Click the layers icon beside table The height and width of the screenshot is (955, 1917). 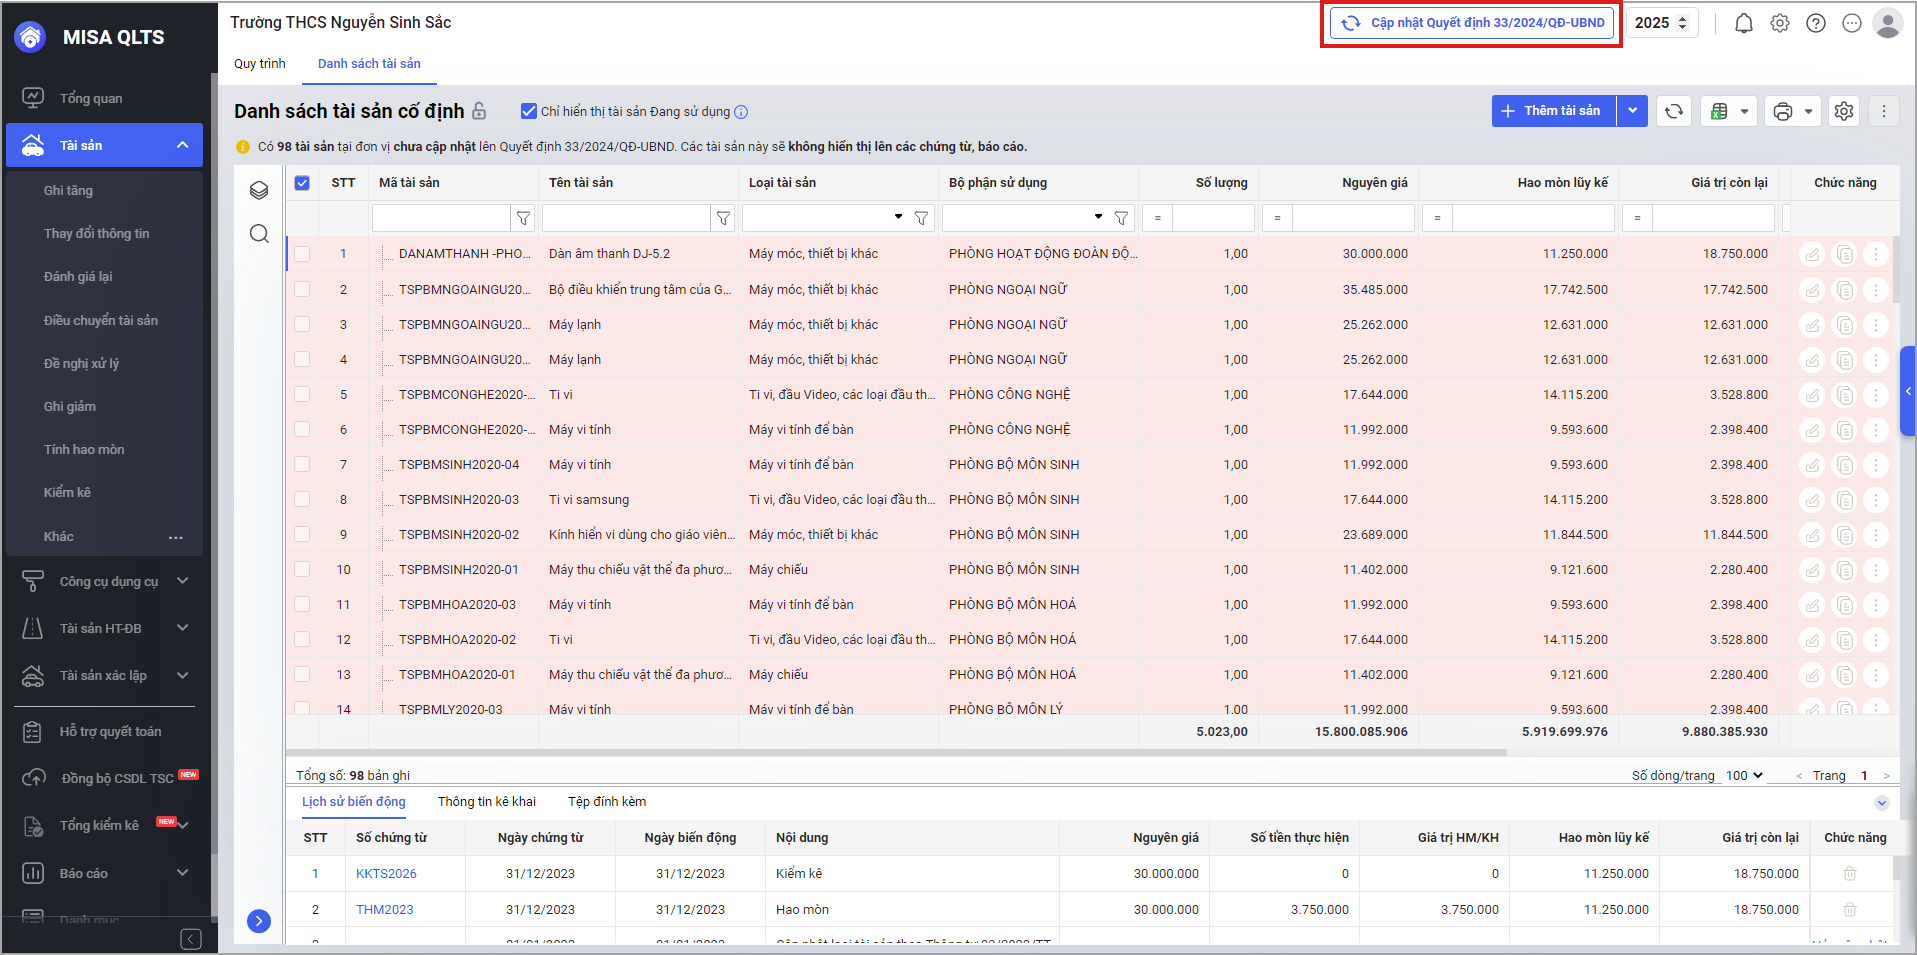tap(259, 190)
